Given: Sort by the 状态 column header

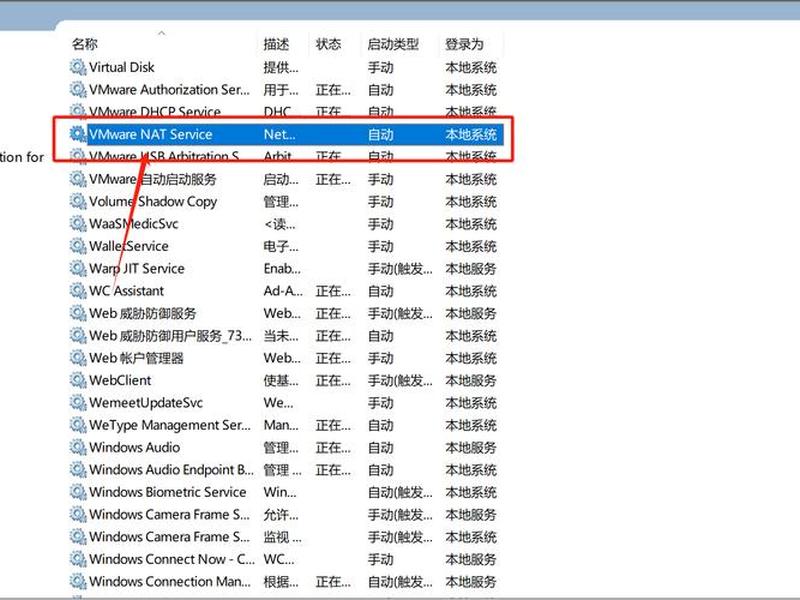Looking at the screenshot, I should (x=328, y=44).
